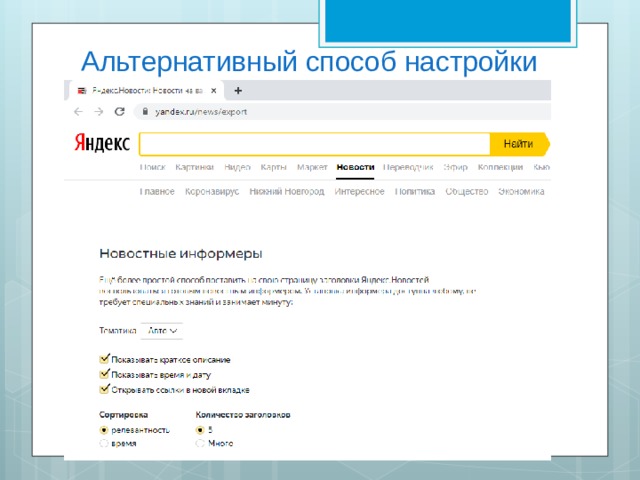Open the Яндекс logo homepage
This screenshot has width=640, height=480.
(102, 144)
